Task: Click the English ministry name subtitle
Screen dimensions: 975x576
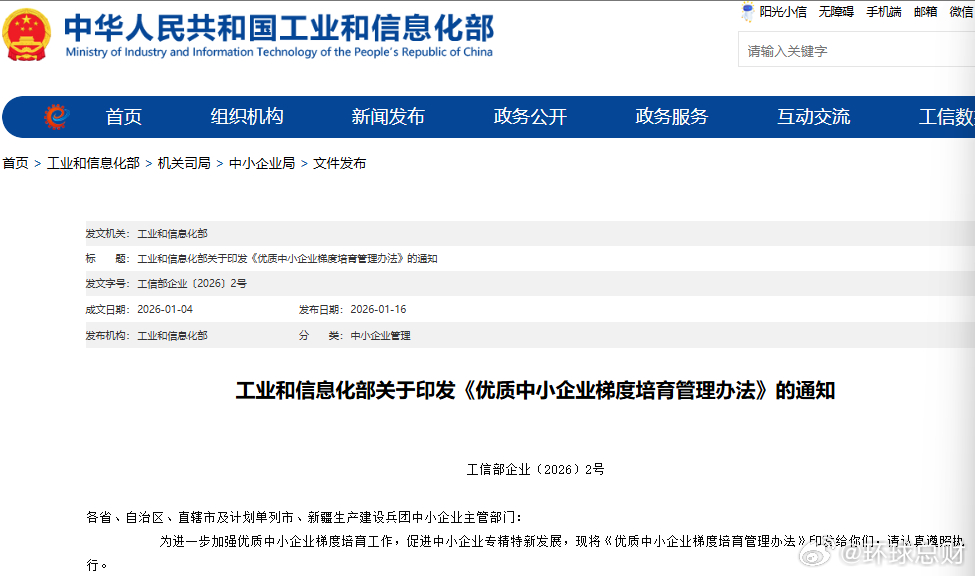Action: tap(279, 52)
